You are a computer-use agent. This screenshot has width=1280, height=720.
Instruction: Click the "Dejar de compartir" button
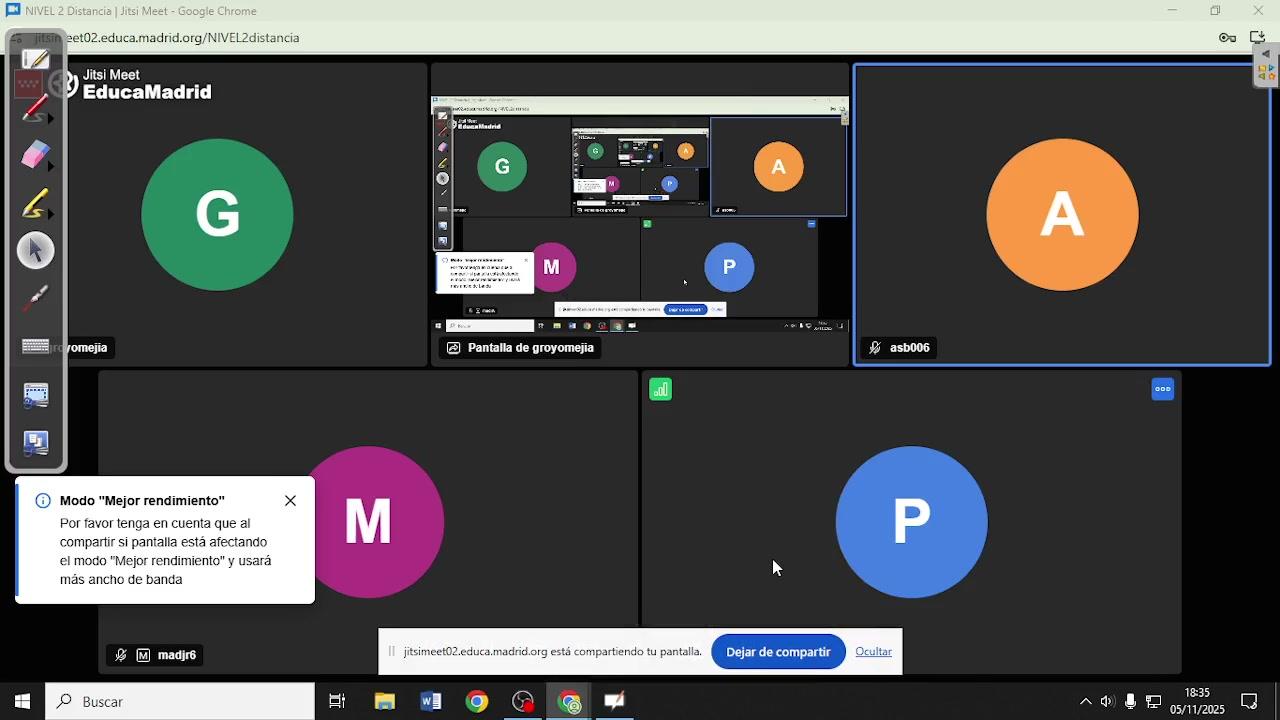pos(778,652)
